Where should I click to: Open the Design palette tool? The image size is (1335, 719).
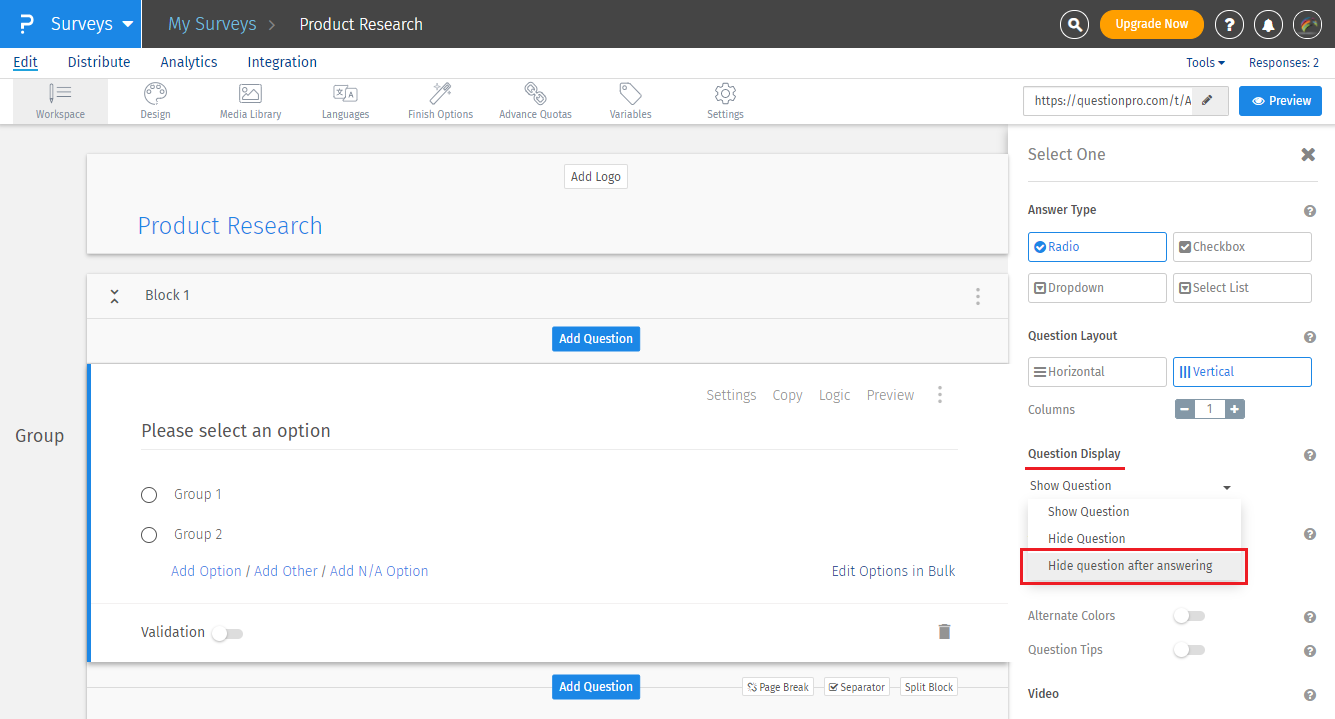tap(155, 94)
